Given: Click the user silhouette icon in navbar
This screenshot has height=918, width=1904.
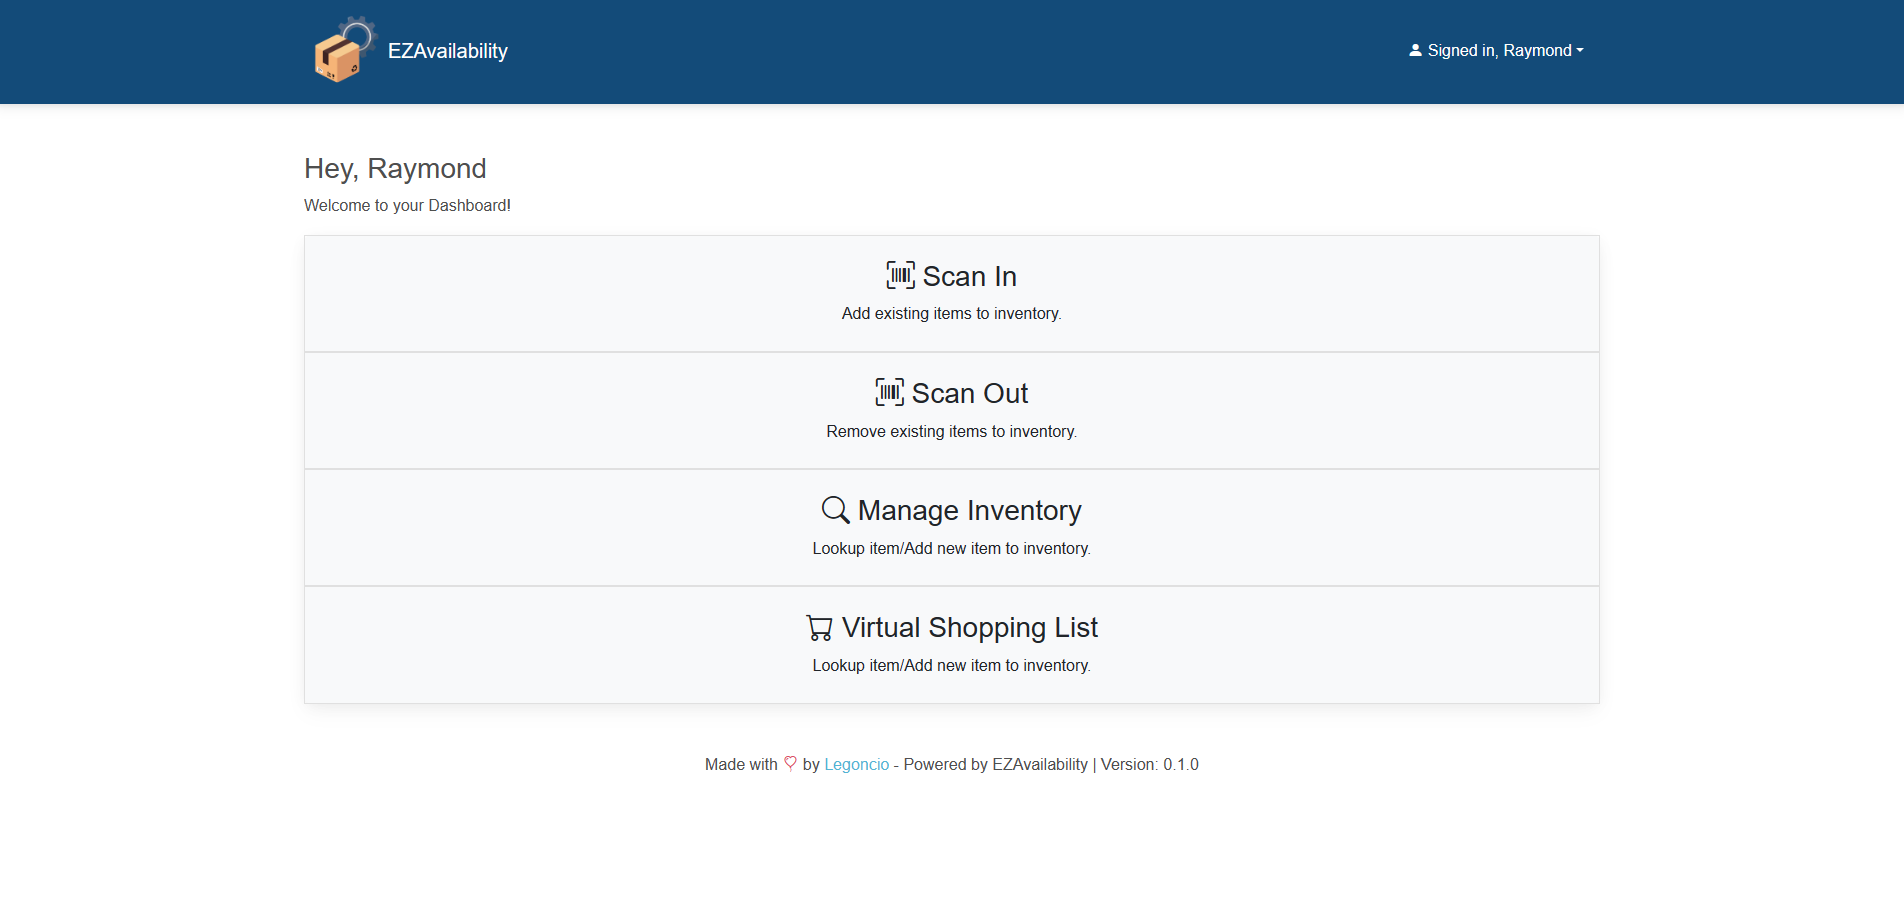Looking at the screenshot, I should 1414,49.
